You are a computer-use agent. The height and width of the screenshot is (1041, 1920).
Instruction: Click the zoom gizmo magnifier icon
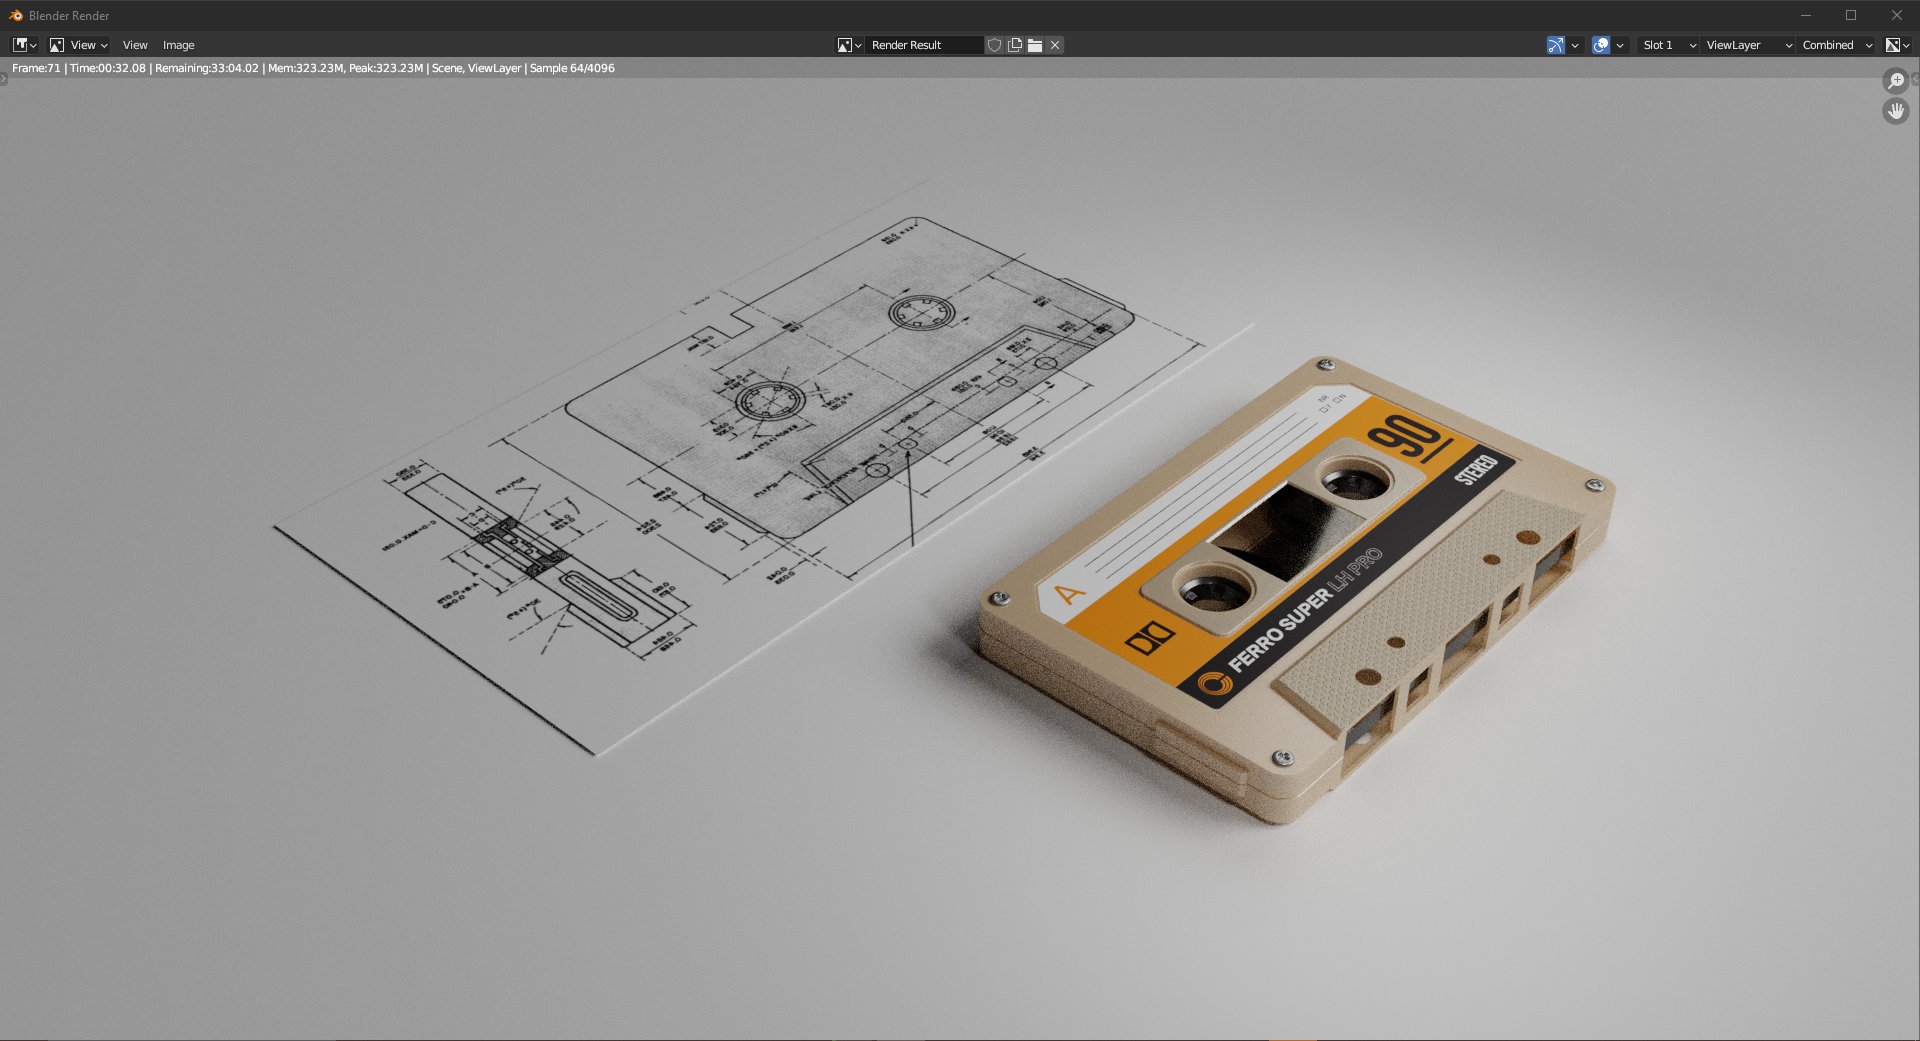click(1896, 81)
